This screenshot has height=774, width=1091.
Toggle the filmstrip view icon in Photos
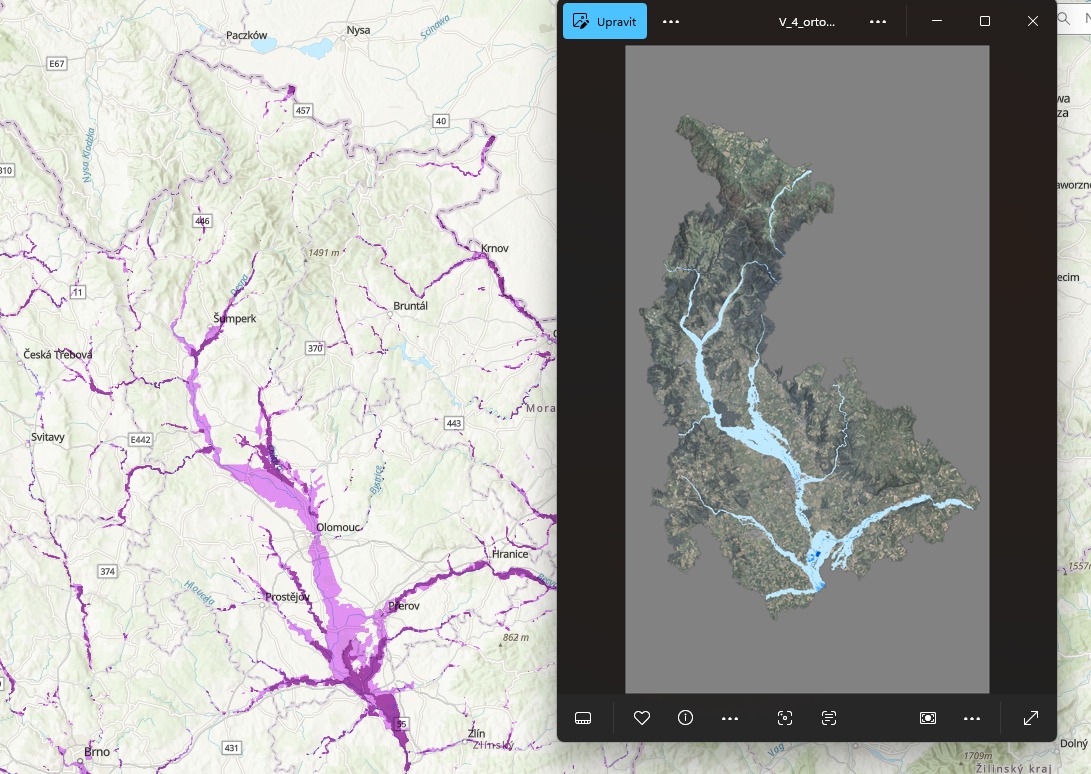[583, 718]
